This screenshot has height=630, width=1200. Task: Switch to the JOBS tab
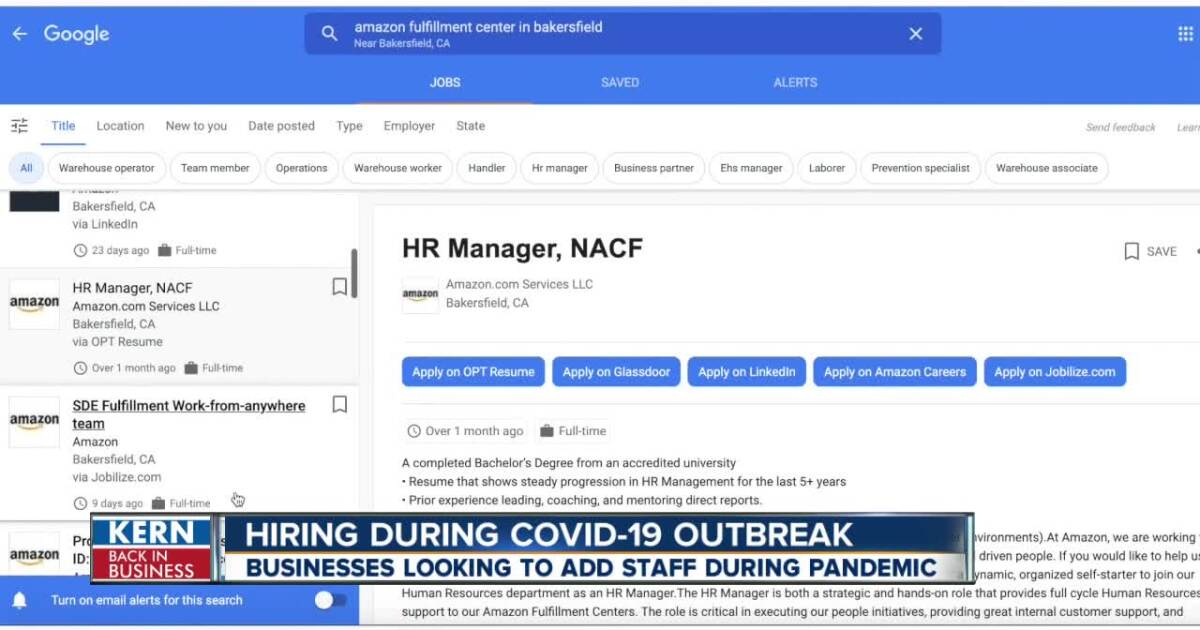point(445,82)
